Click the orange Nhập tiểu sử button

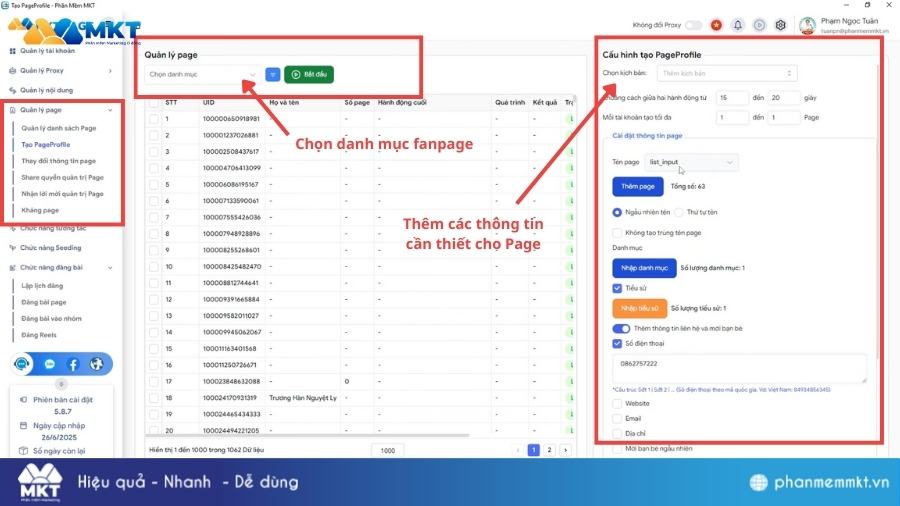[x=639, y=309]
